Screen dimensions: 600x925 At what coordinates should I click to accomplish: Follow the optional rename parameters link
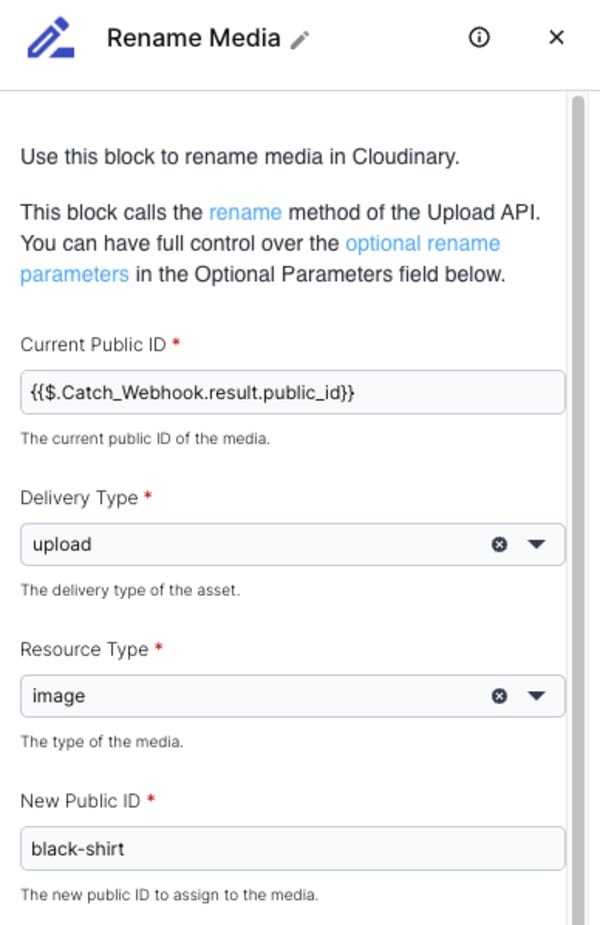260,259
